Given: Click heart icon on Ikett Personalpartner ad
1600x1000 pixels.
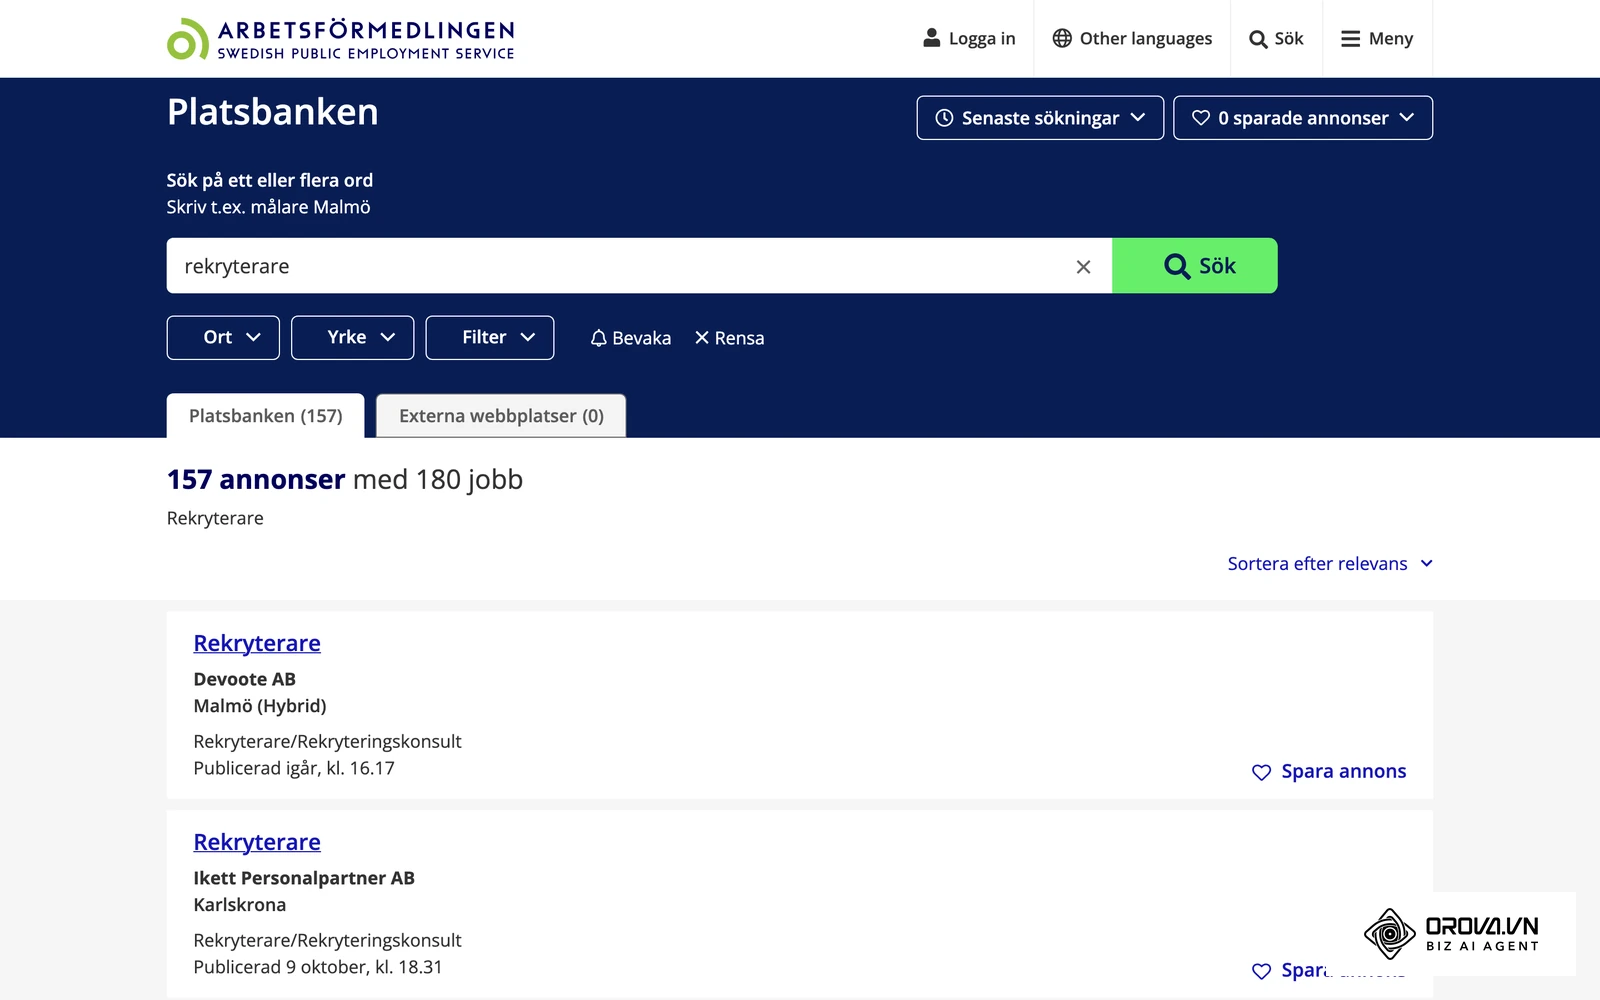Looking at the screenshot, I should click(x=1262, y=971).
